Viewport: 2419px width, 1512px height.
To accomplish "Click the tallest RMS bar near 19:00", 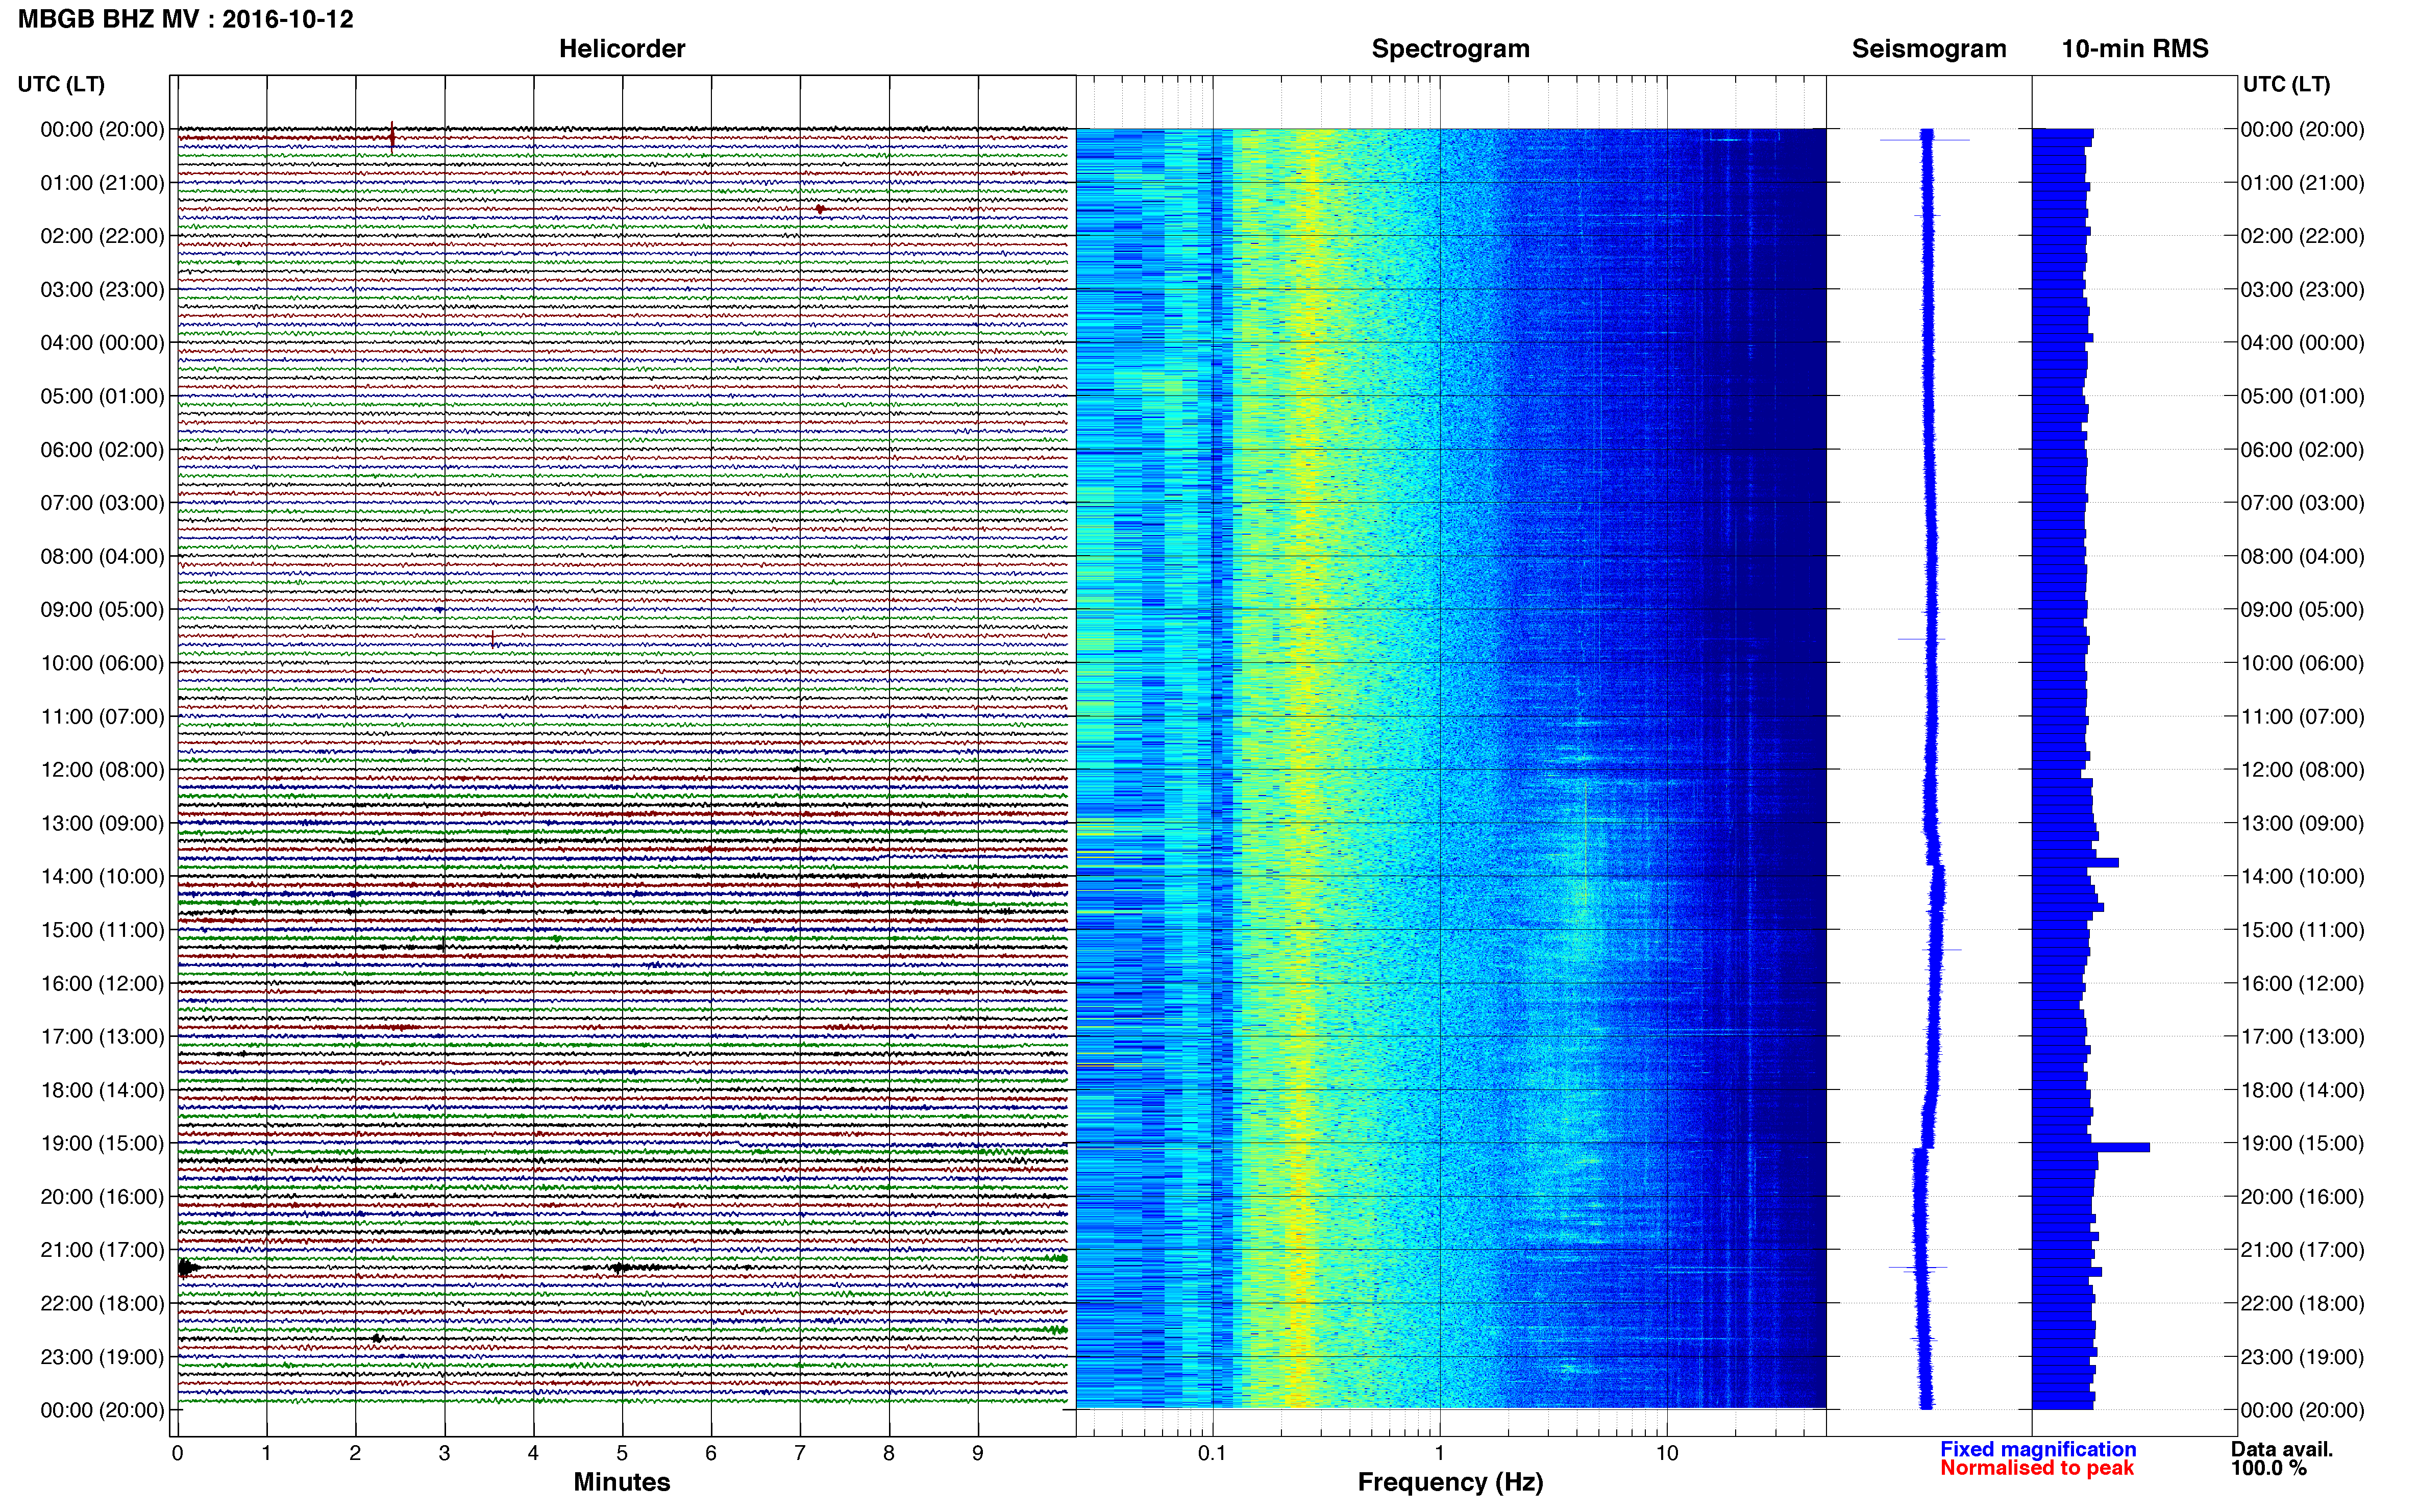I will coord(2091,1147).
